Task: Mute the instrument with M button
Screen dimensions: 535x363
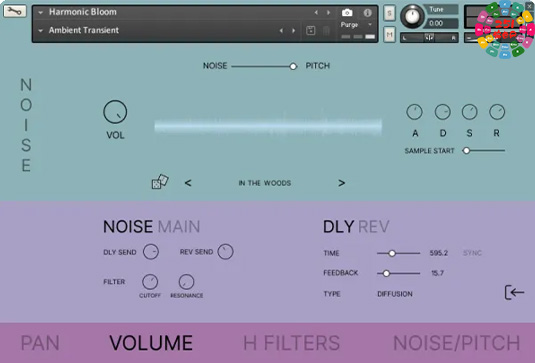Action: [x=389, y=34]
